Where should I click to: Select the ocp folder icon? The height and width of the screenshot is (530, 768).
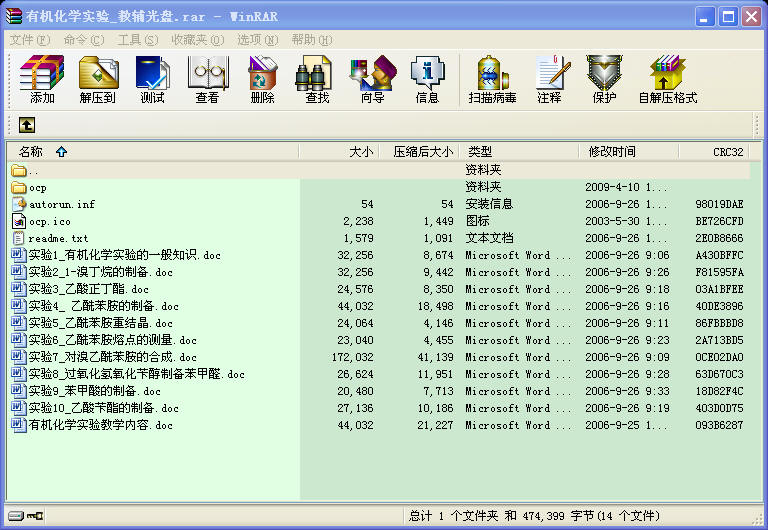click(19, 187)
